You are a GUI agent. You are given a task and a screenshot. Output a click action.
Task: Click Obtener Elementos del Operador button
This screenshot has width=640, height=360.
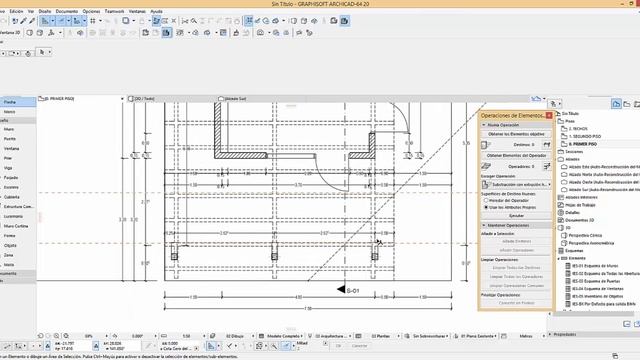point(516,156)
